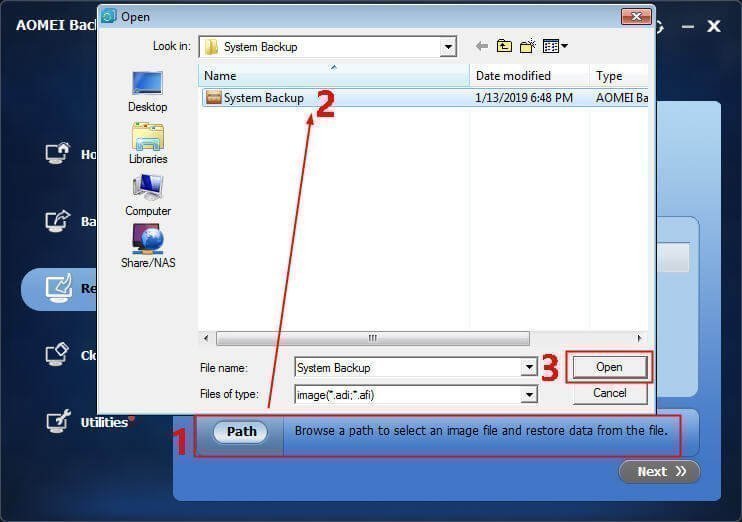Click the File name input field
The width and height of the screenshot is (742, 522).
click(408, 368)
